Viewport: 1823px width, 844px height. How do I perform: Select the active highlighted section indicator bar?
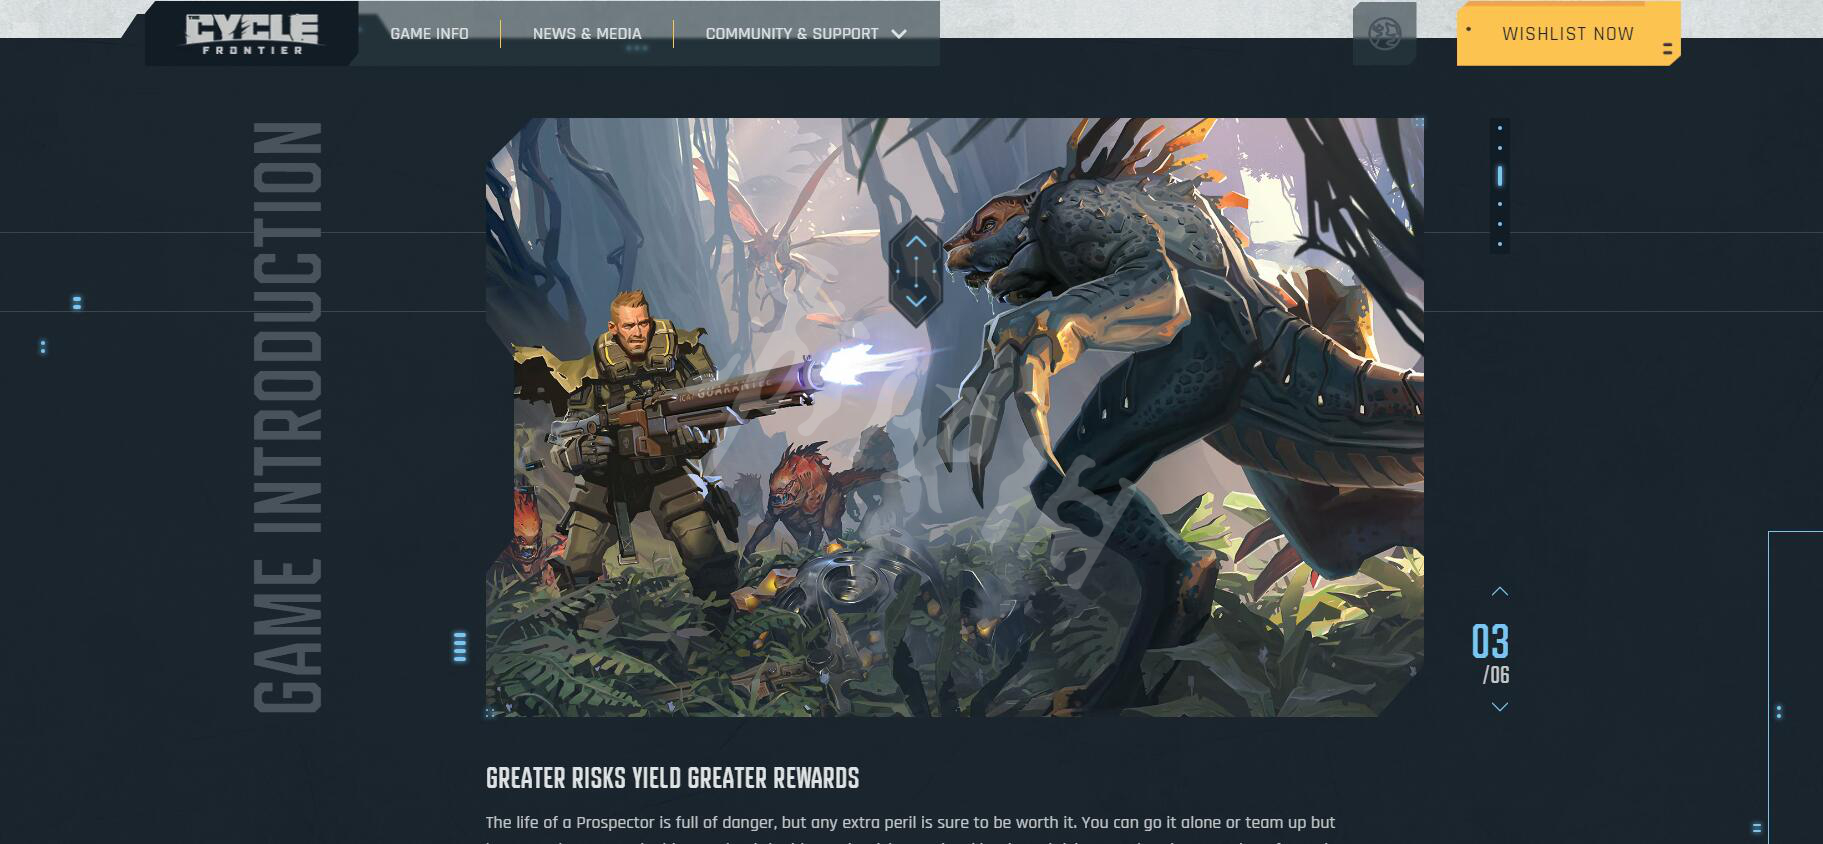pyautogui.click(x=1500, y=176)
